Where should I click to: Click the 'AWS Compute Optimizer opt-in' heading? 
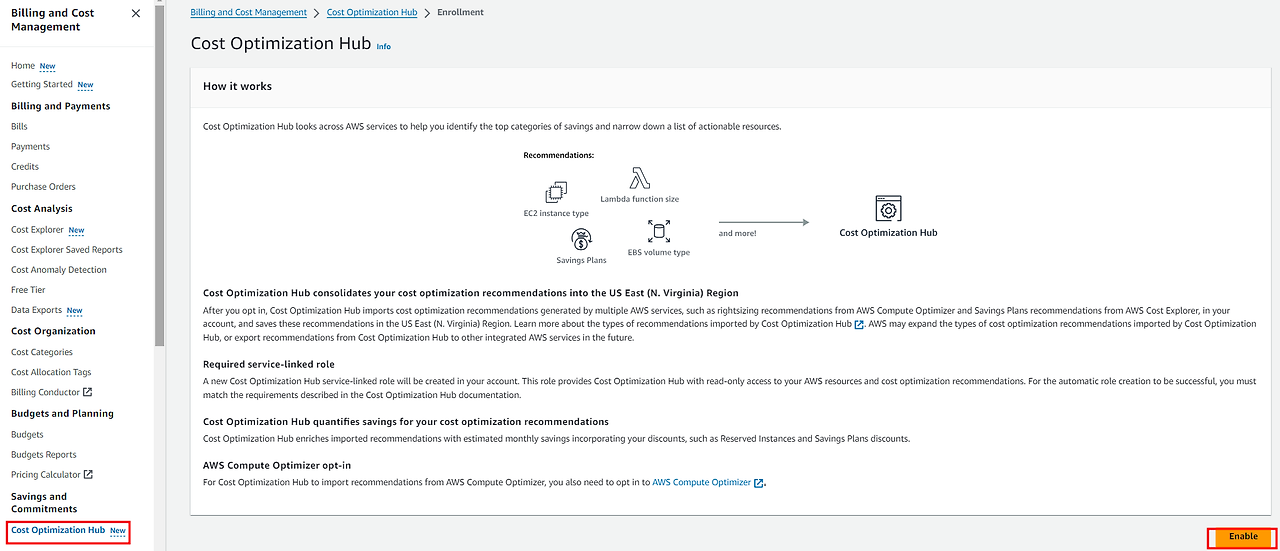[x=277, y=466]
